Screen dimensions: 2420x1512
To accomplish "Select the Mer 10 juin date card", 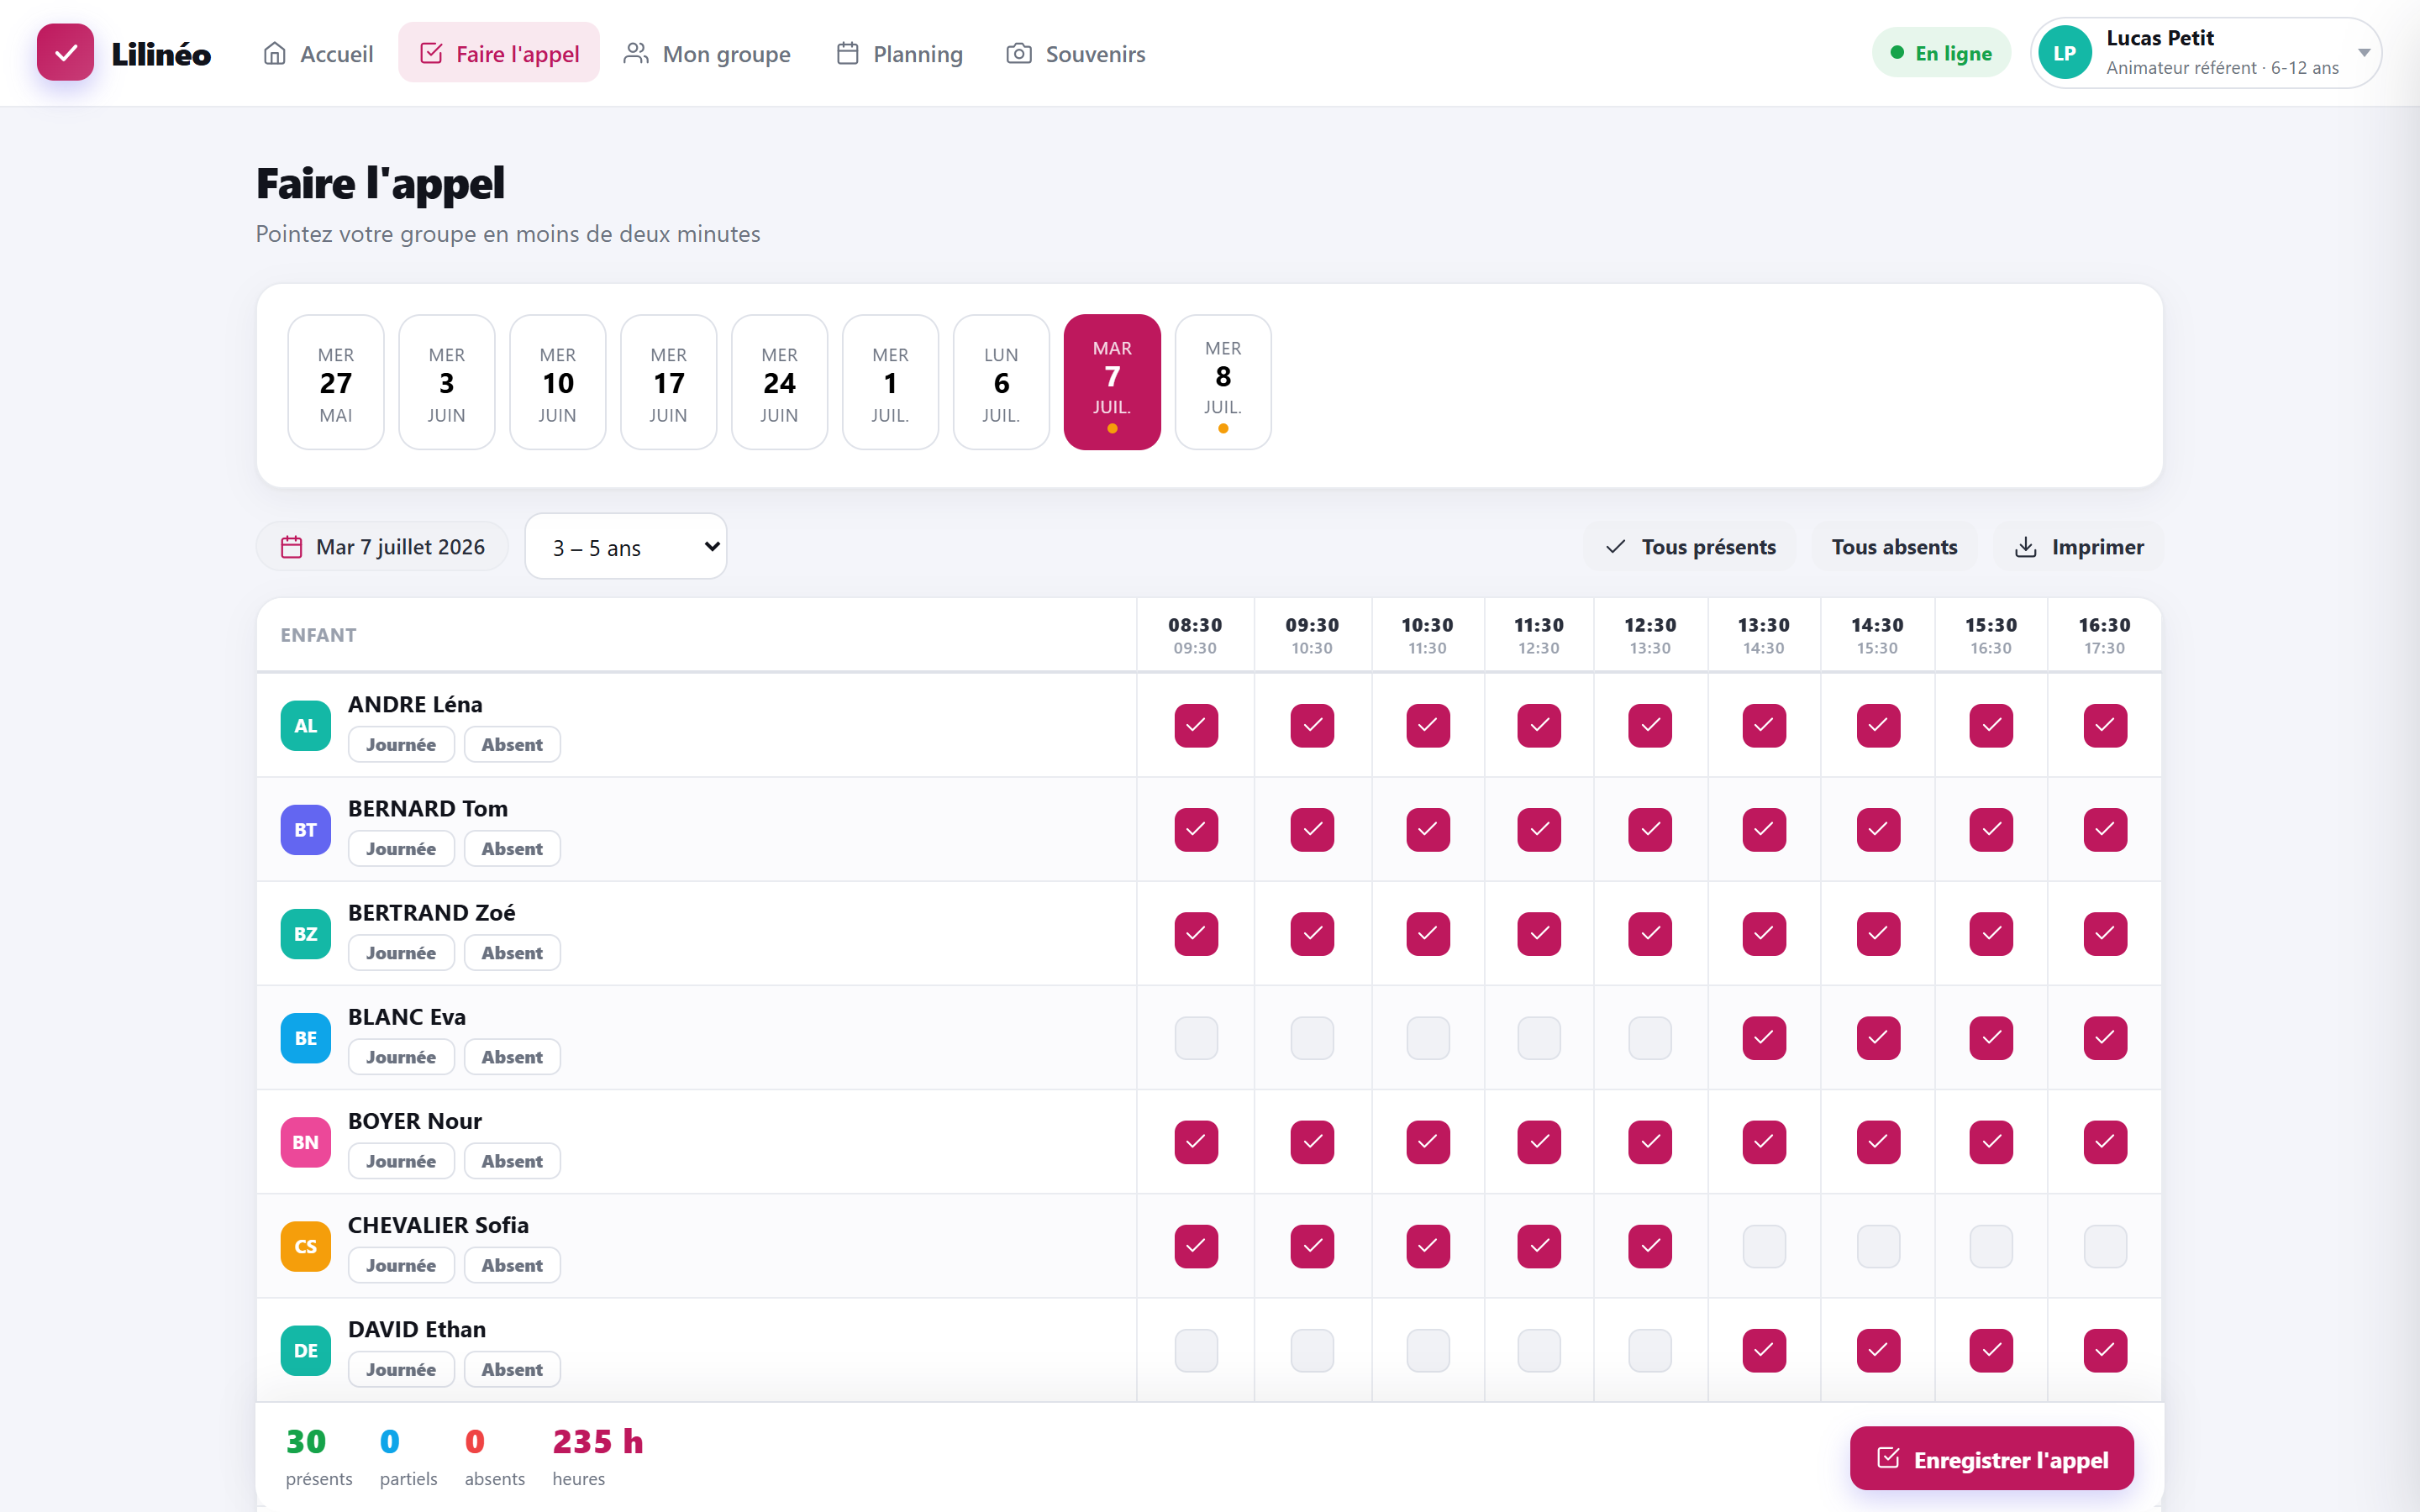I will 558,383.
